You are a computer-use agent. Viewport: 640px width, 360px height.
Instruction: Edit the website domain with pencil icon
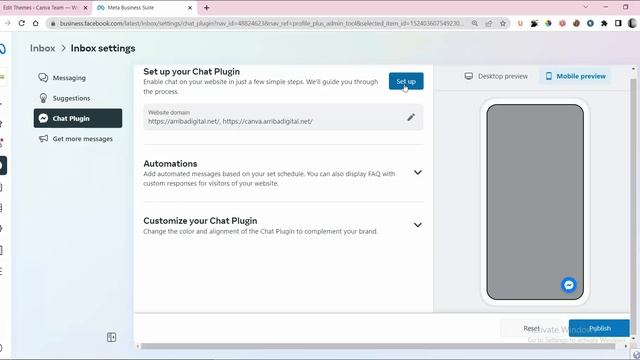(x=411, y=118)
